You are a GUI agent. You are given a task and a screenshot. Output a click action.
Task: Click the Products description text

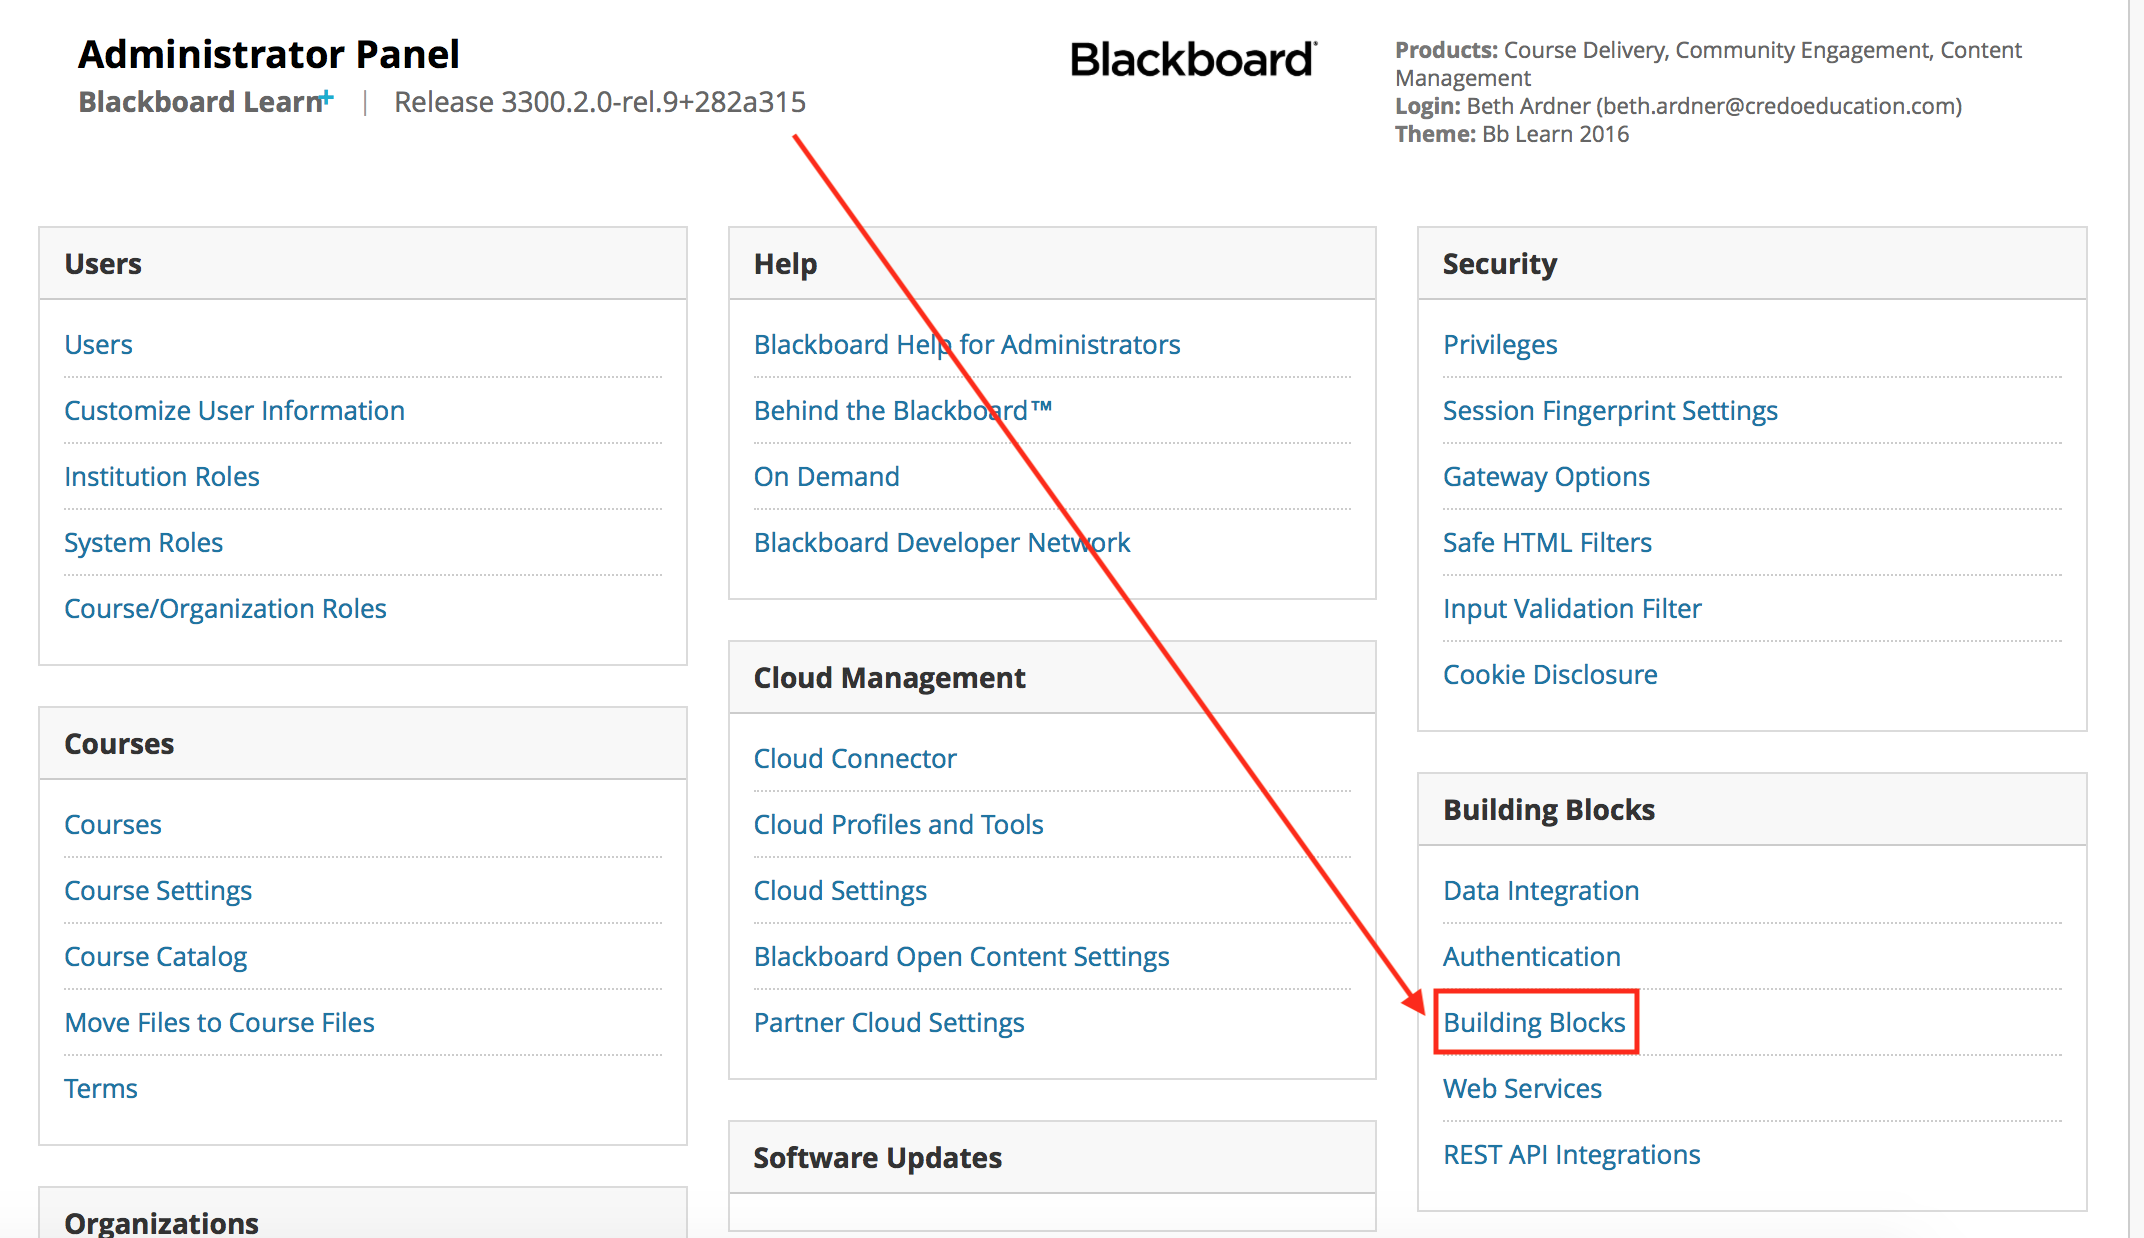(1708, 64)
